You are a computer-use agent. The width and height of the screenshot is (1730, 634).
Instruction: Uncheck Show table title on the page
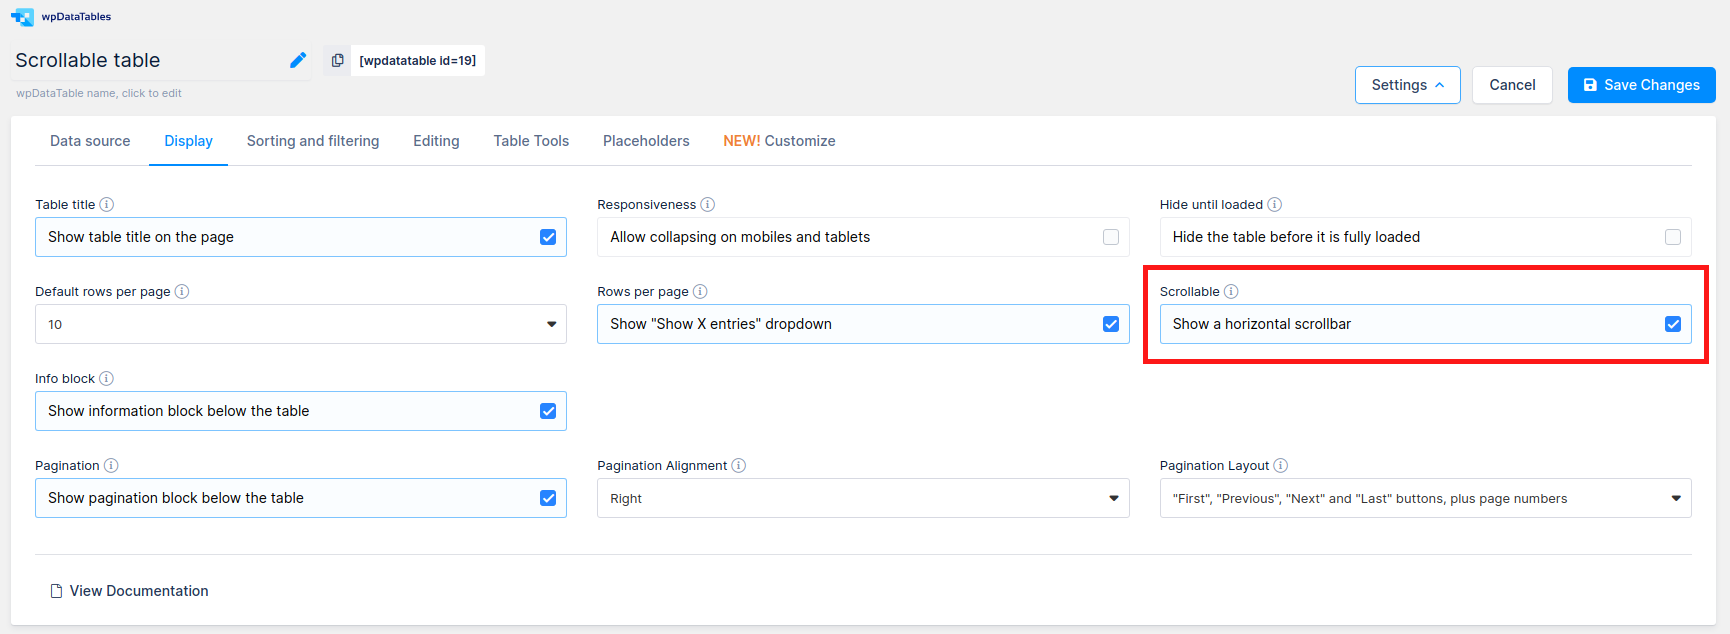click(548, 237)
